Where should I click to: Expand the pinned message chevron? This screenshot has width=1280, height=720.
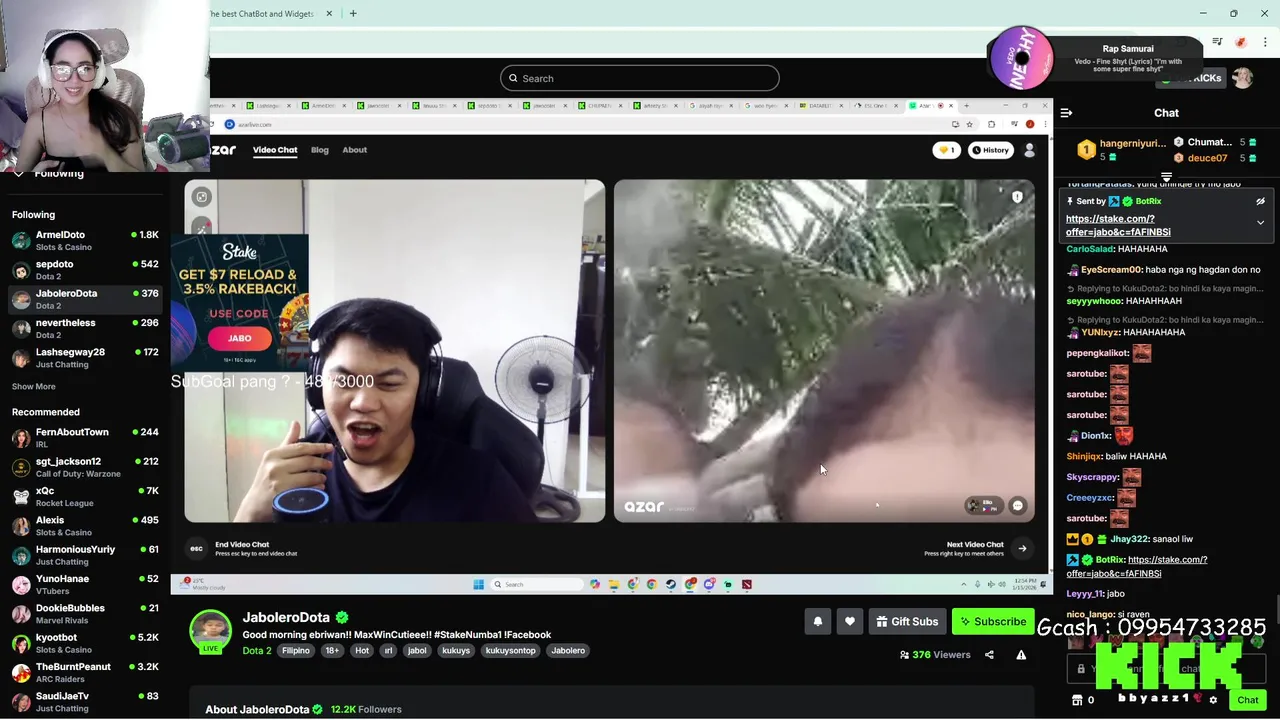1260,223
